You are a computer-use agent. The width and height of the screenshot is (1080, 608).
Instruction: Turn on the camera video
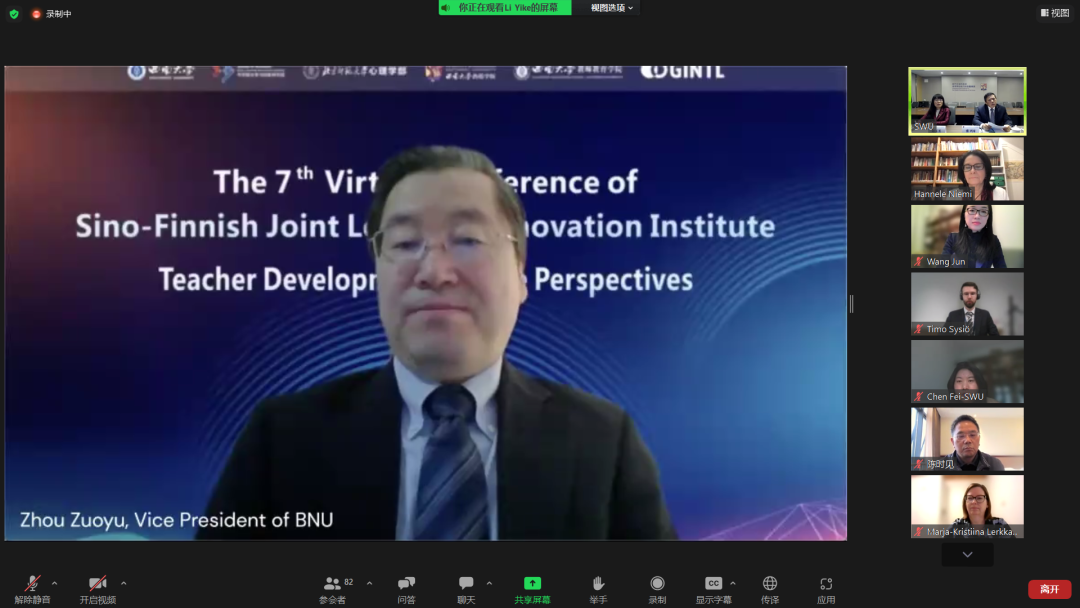coord(97,584)
